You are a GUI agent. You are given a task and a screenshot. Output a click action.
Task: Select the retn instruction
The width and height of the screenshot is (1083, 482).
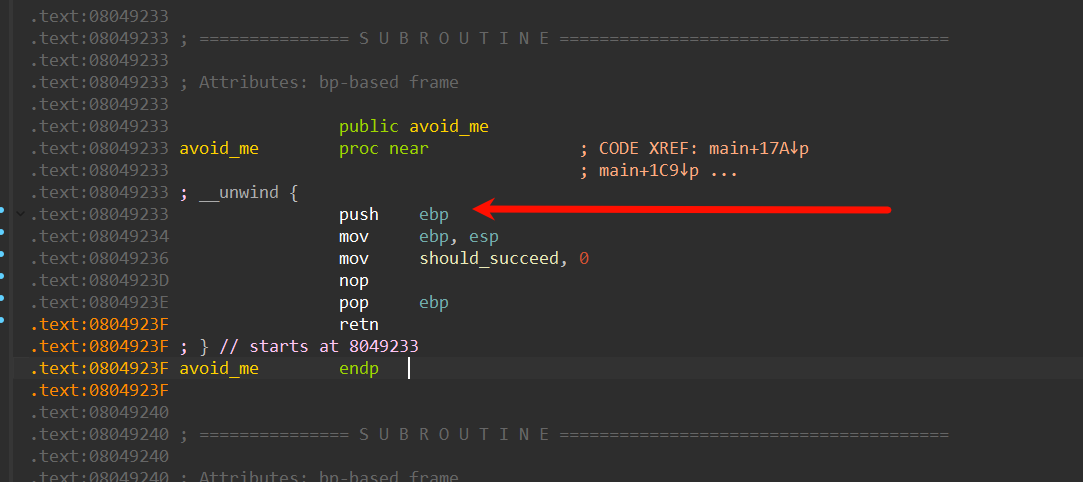point(359,325)
